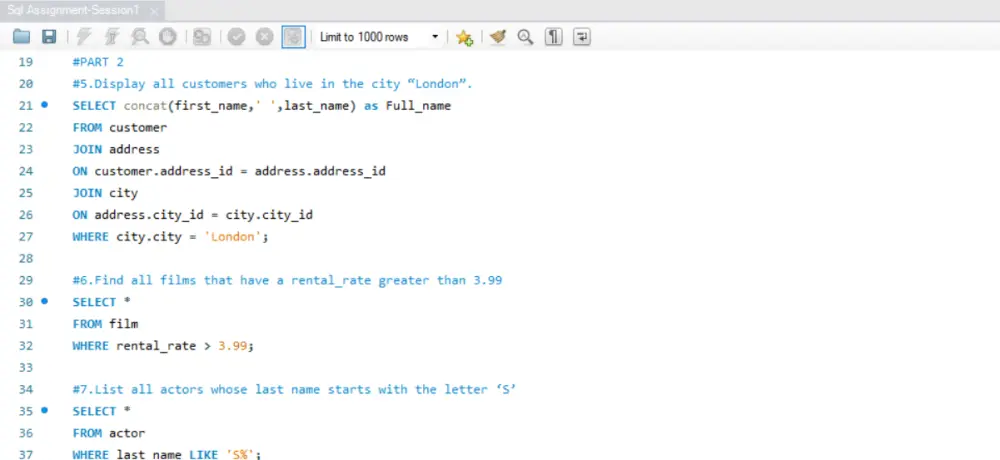Viewport: 1000px width, 460px height.
Task: Click the address.city_id = city.city_id line
Action: [193, 215]
